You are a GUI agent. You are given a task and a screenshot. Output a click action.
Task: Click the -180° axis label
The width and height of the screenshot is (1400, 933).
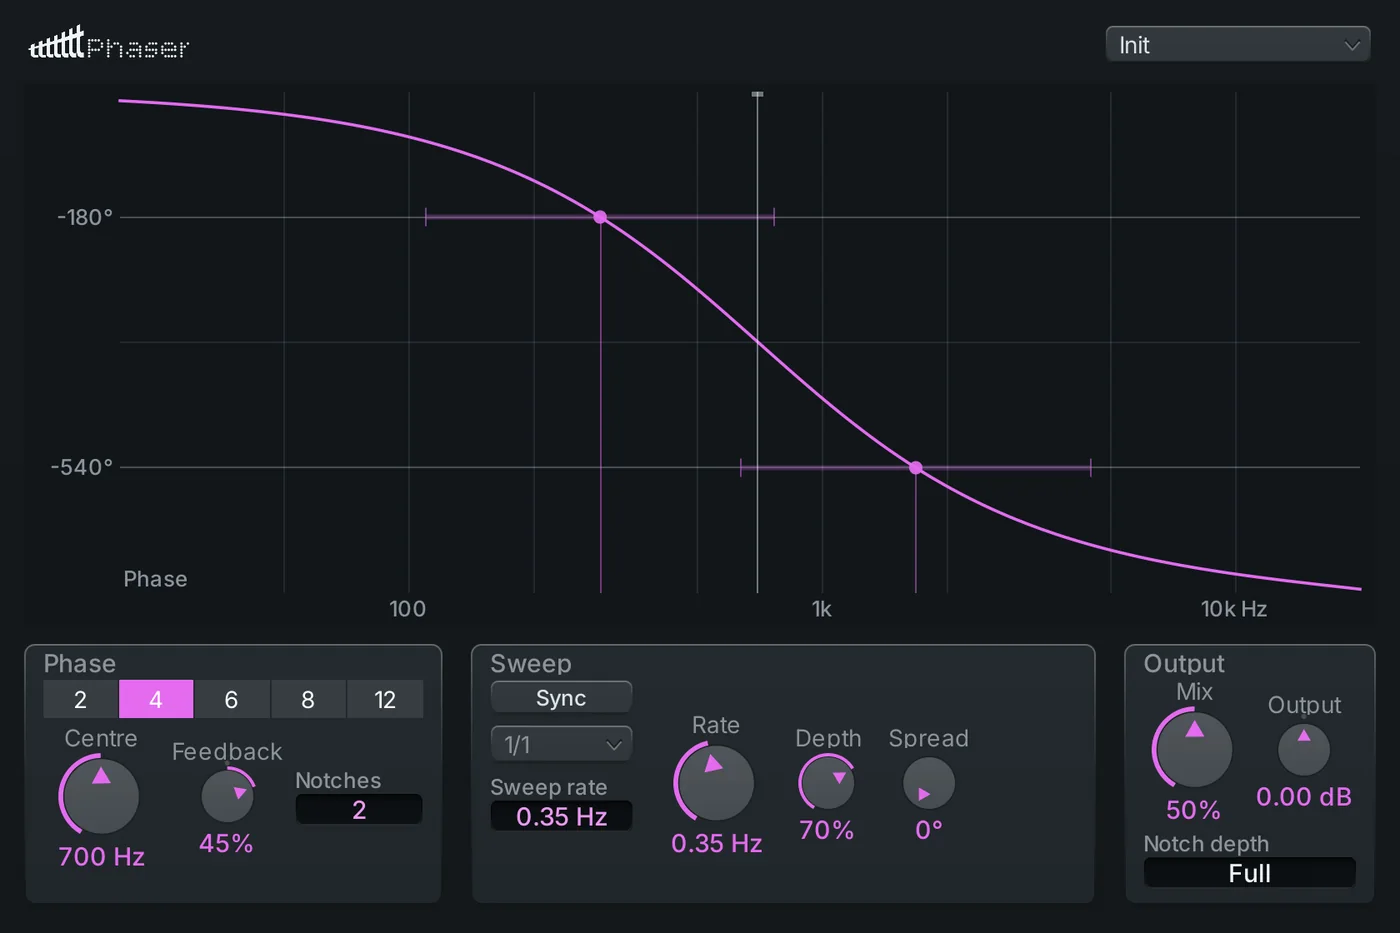85,217
